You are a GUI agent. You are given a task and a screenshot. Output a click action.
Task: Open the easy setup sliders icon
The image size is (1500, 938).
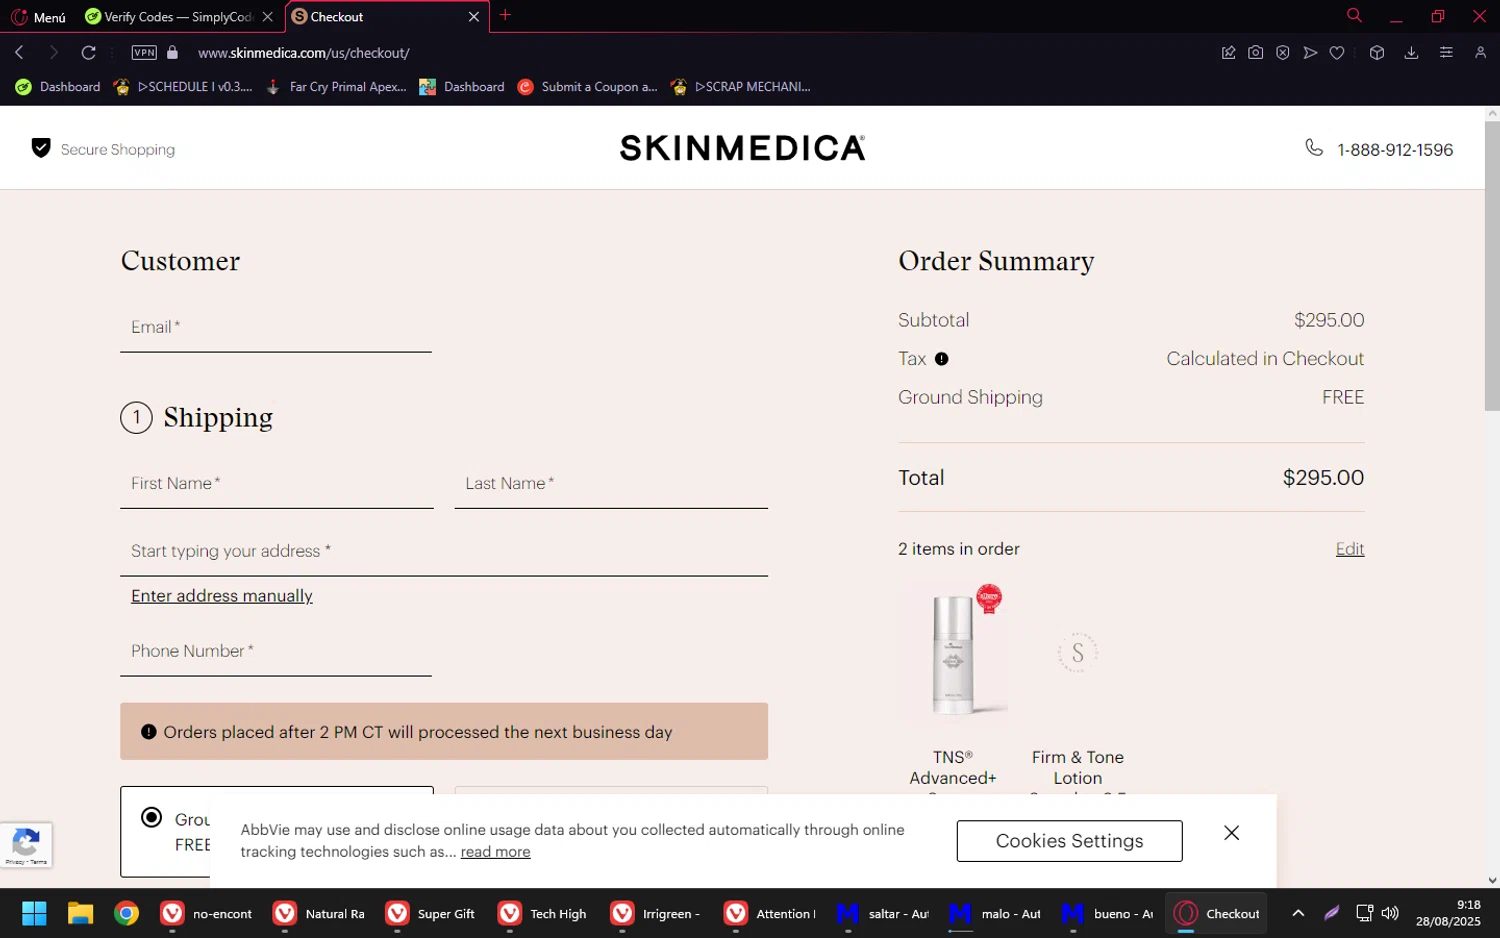pos(1446,53)
